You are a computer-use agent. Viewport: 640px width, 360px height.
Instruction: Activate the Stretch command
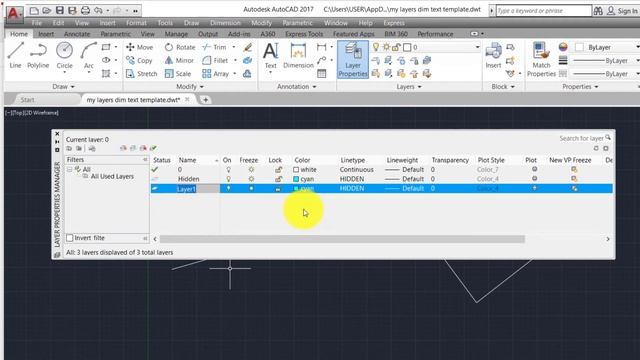click(x=142, y=73)
